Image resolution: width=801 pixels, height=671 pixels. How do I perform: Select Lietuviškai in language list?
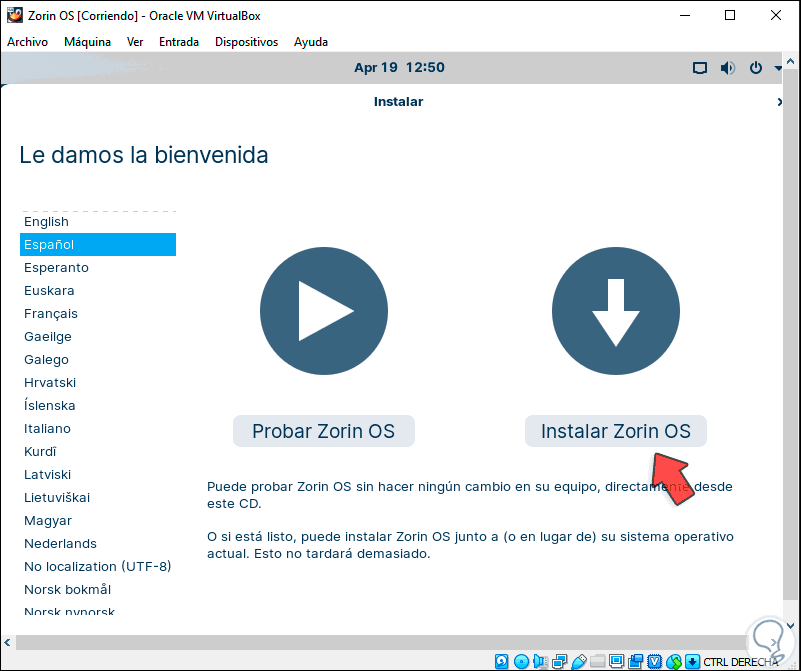(98, 497)
